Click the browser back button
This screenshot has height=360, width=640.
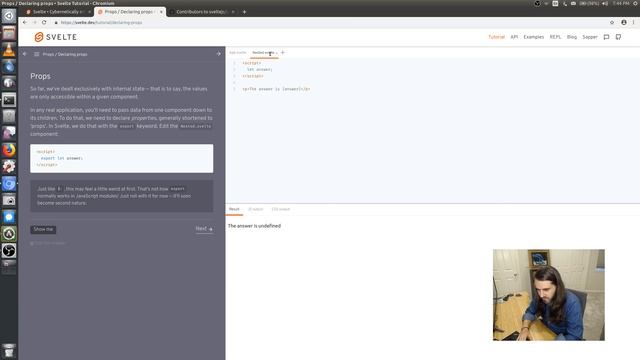[25, 22]
